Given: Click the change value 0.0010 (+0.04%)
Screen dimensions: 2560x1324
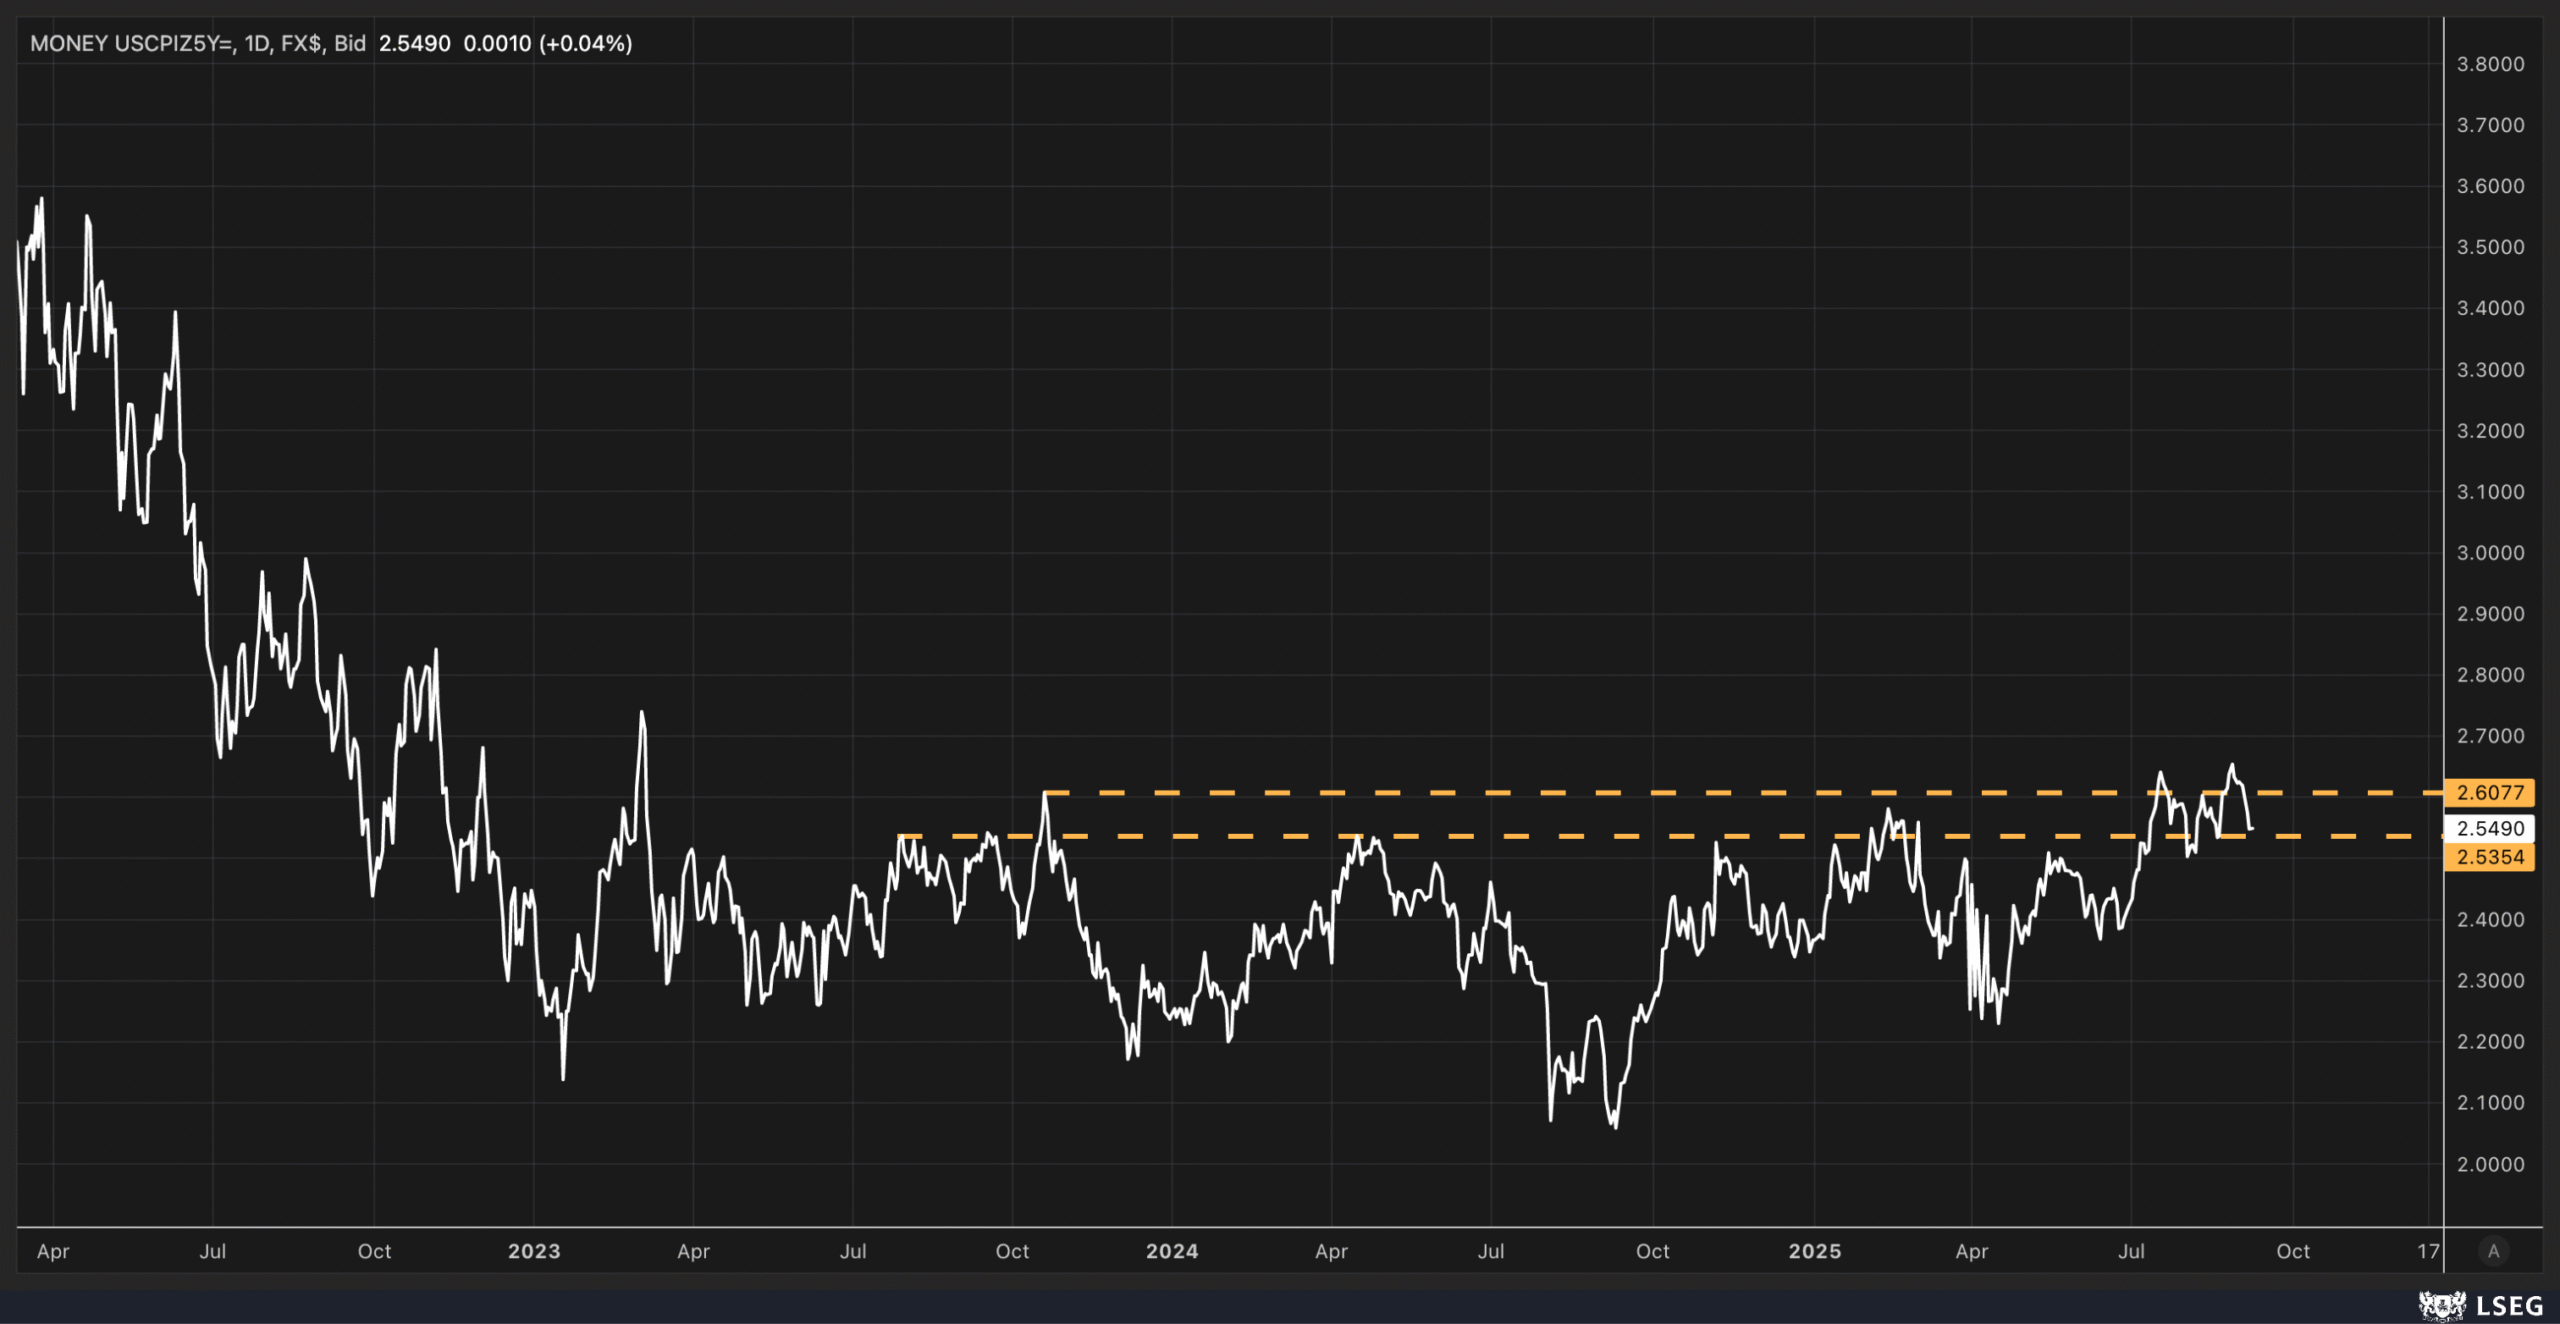Looking at the screenshot, I should 548,44.
